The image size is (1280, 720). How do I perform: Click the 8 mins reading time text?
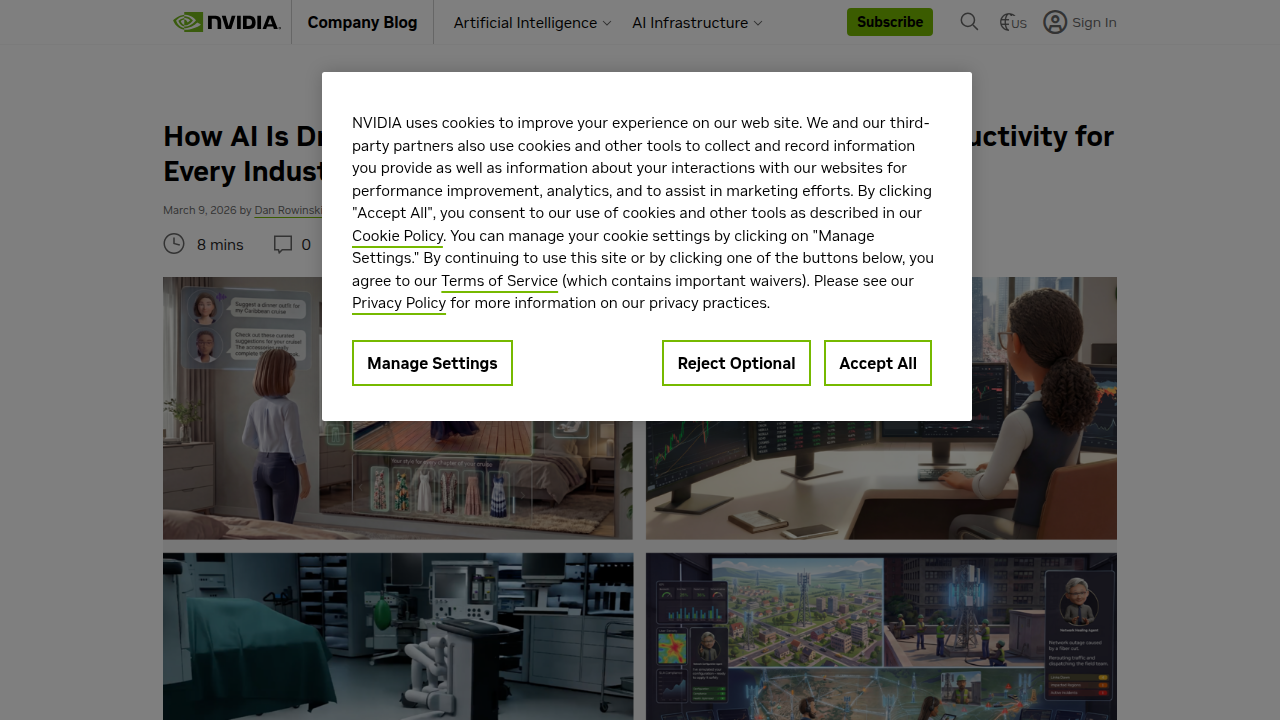click(x=220, y=245)
